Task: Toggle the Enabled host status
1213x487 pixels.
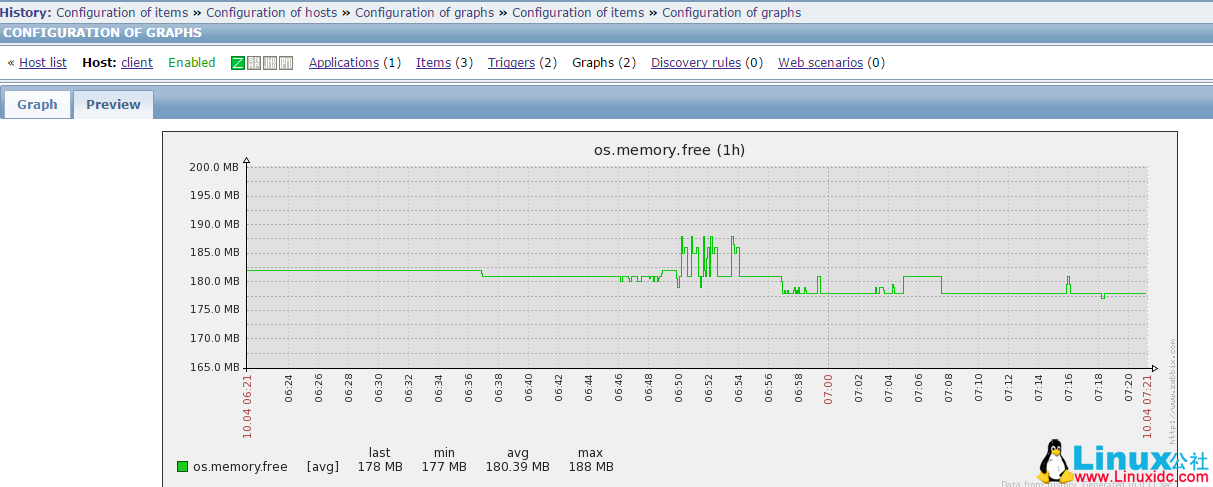Action: click(x=191, y=63)
